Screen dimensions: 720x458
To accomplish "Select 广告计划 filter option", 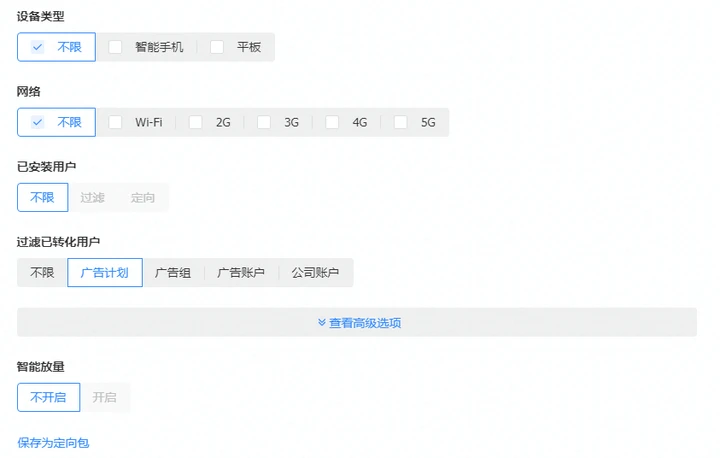I will pyautogui.click(x=105, y=272).
